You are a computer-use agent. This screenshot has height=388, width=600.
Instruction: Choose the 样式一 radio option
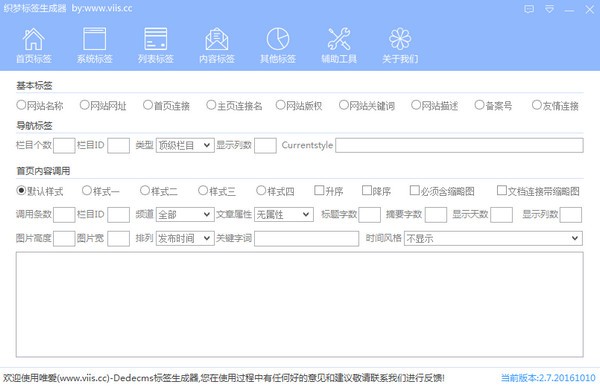[87, 190]
